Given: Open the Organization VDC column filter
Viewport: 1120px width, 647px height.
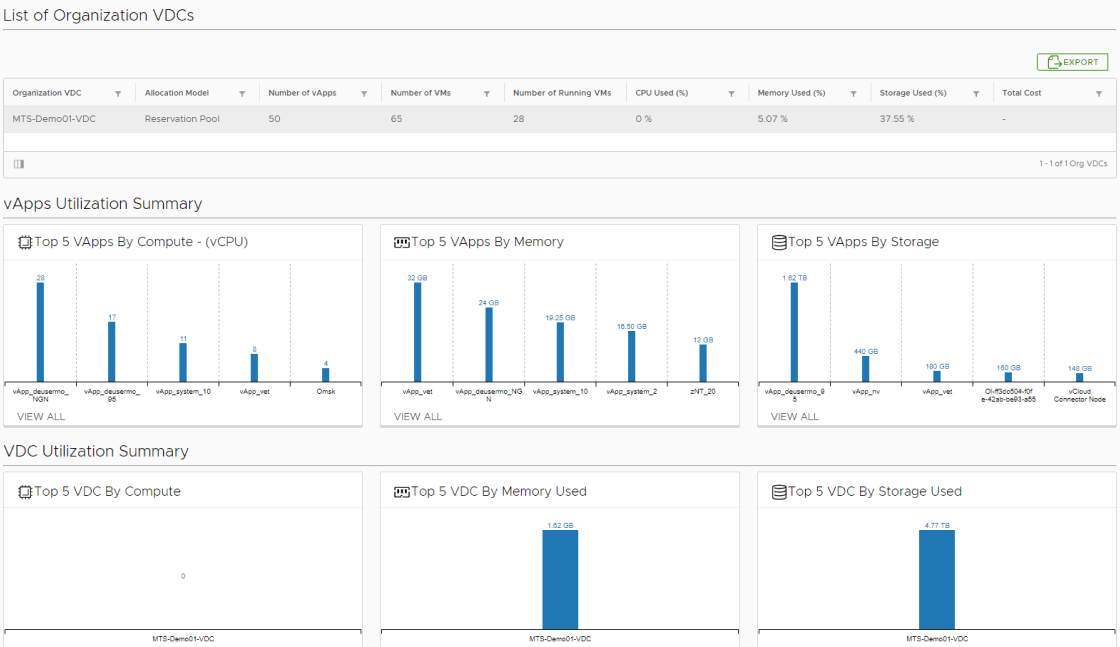Looking at the screenshot, I should coord(118,94).
